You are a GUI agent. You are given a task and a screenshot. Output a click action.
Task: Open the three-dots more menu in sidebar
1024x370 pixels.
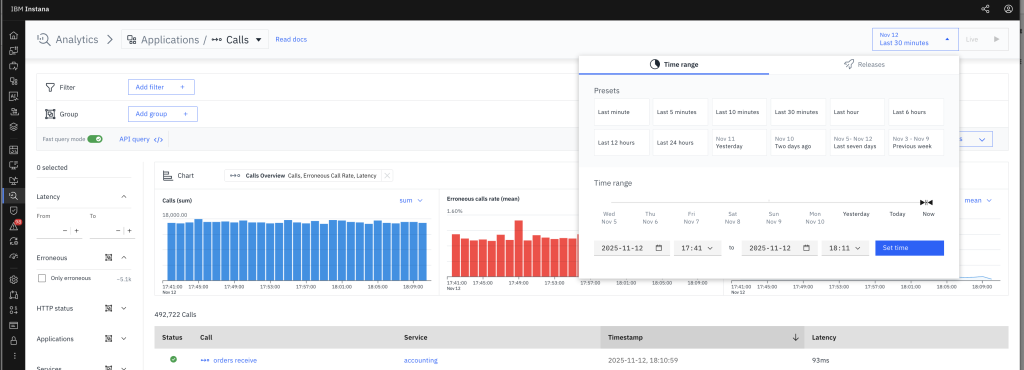(x=13, y=356)
